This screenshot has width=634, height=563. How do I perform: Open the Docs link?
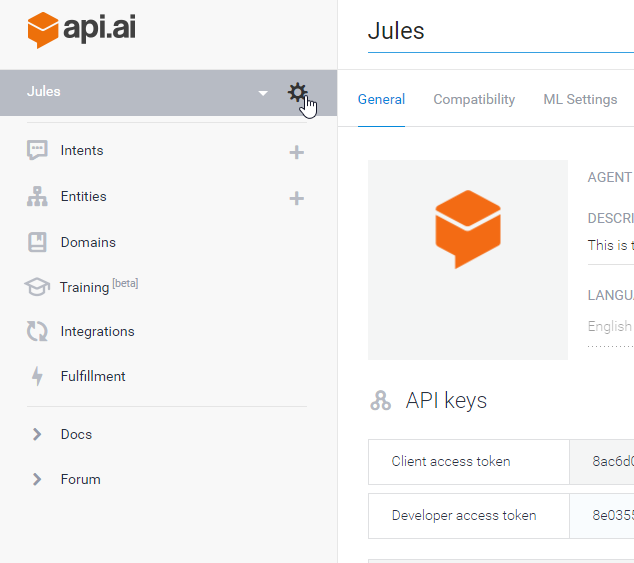76,434
